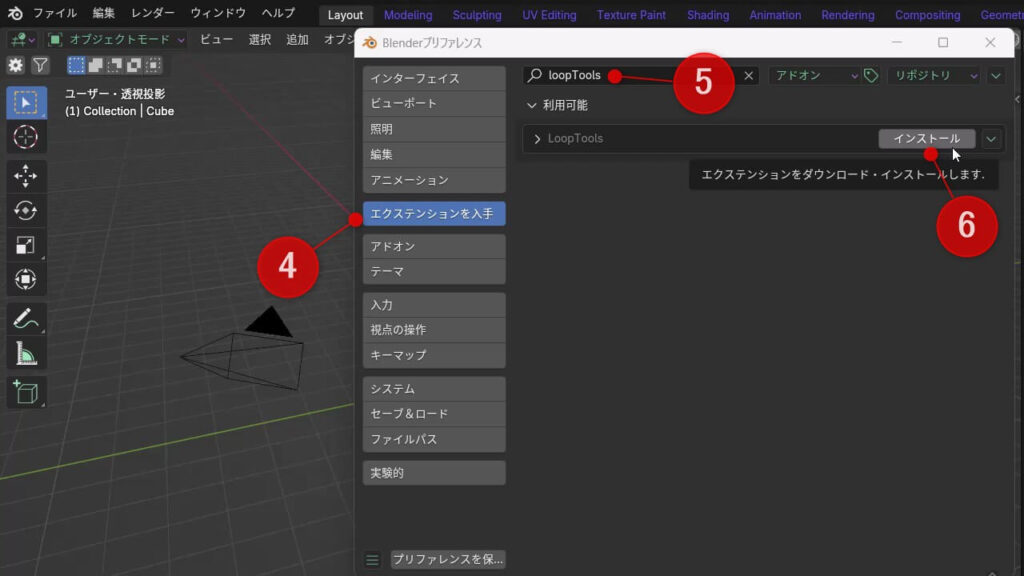
Task: Select the Rotate tool
Action: [25, 210]
